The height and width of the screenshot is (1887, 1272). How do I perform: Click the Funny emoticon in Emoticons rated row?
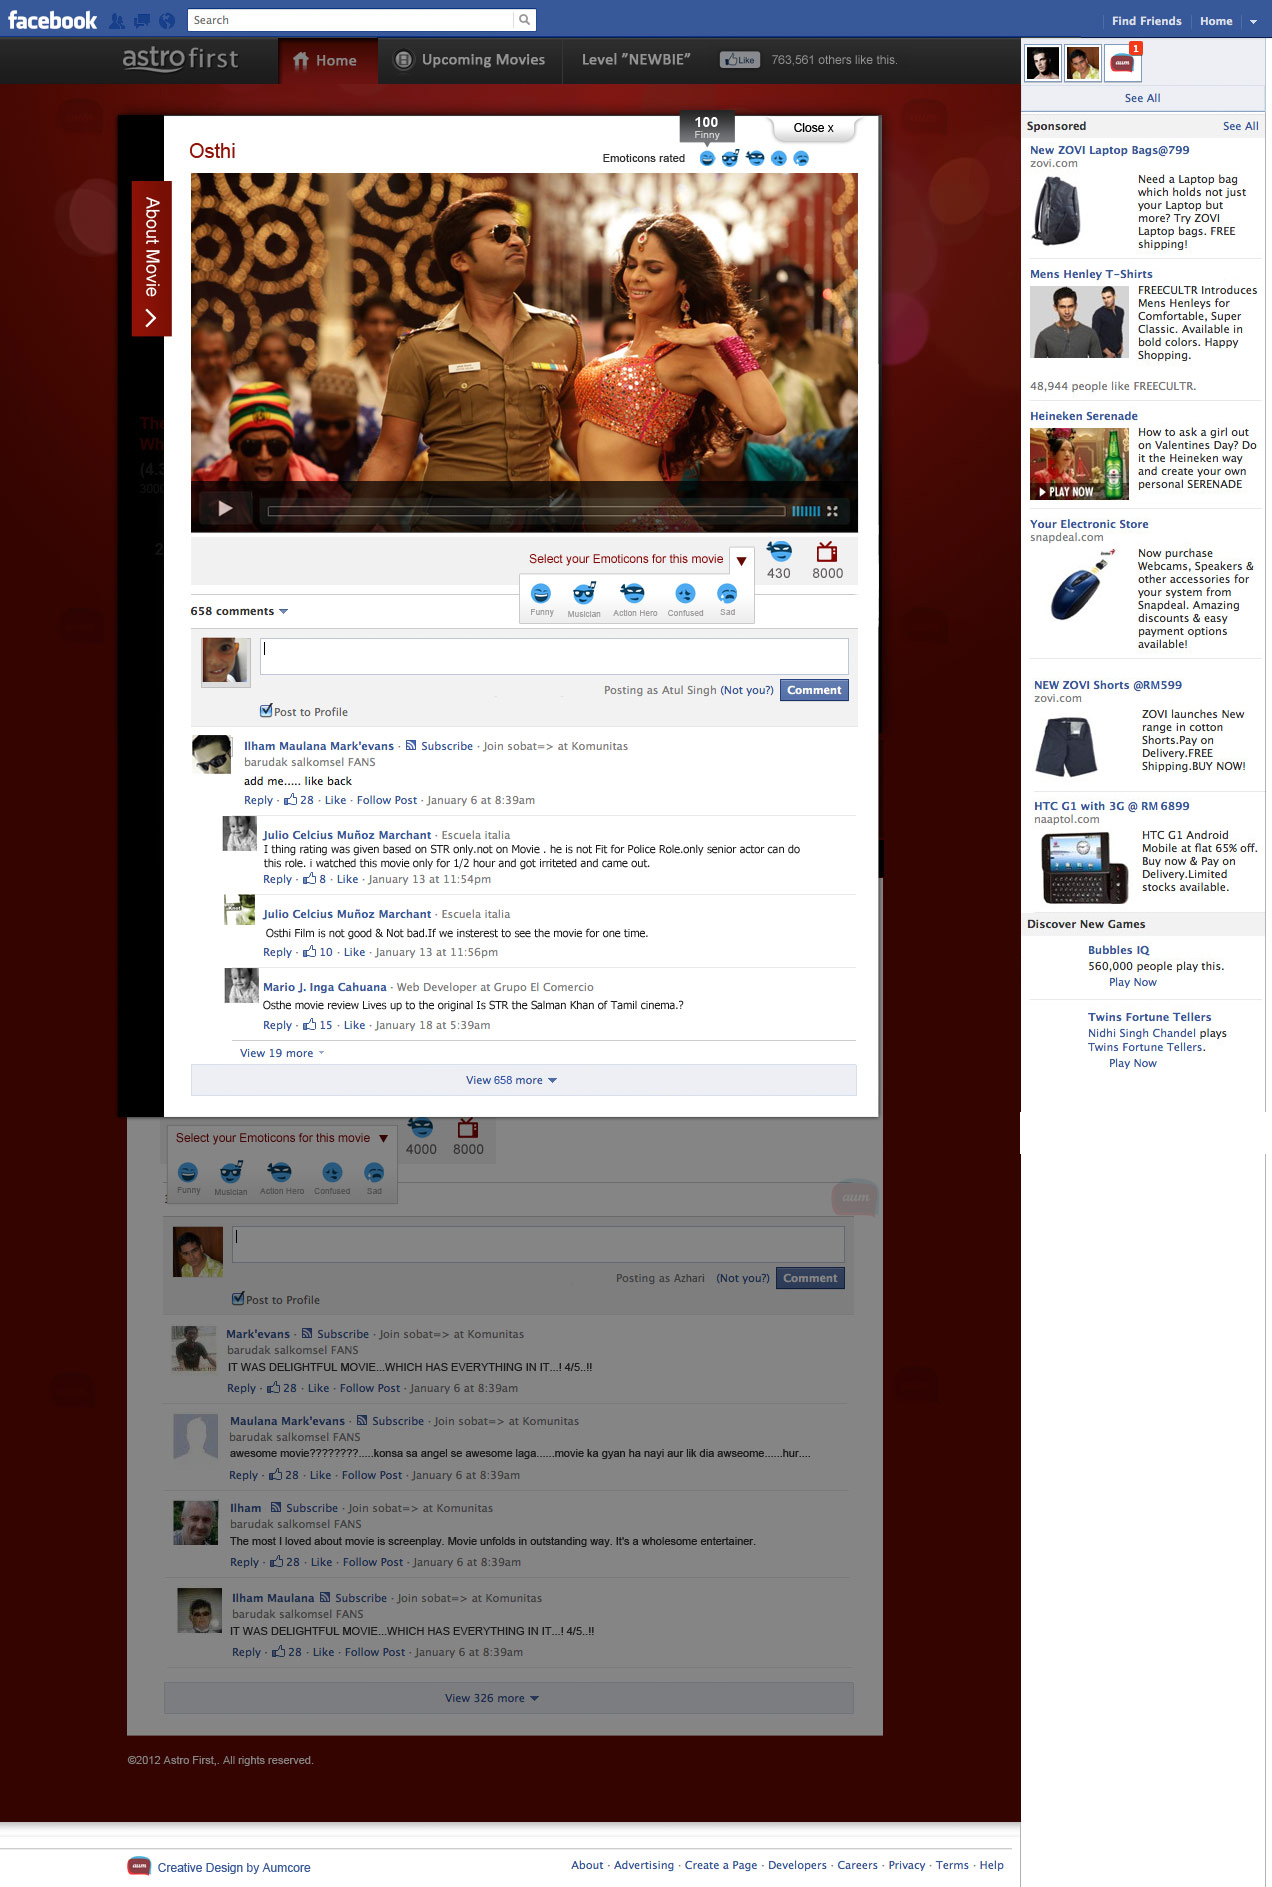pos(707,158)
